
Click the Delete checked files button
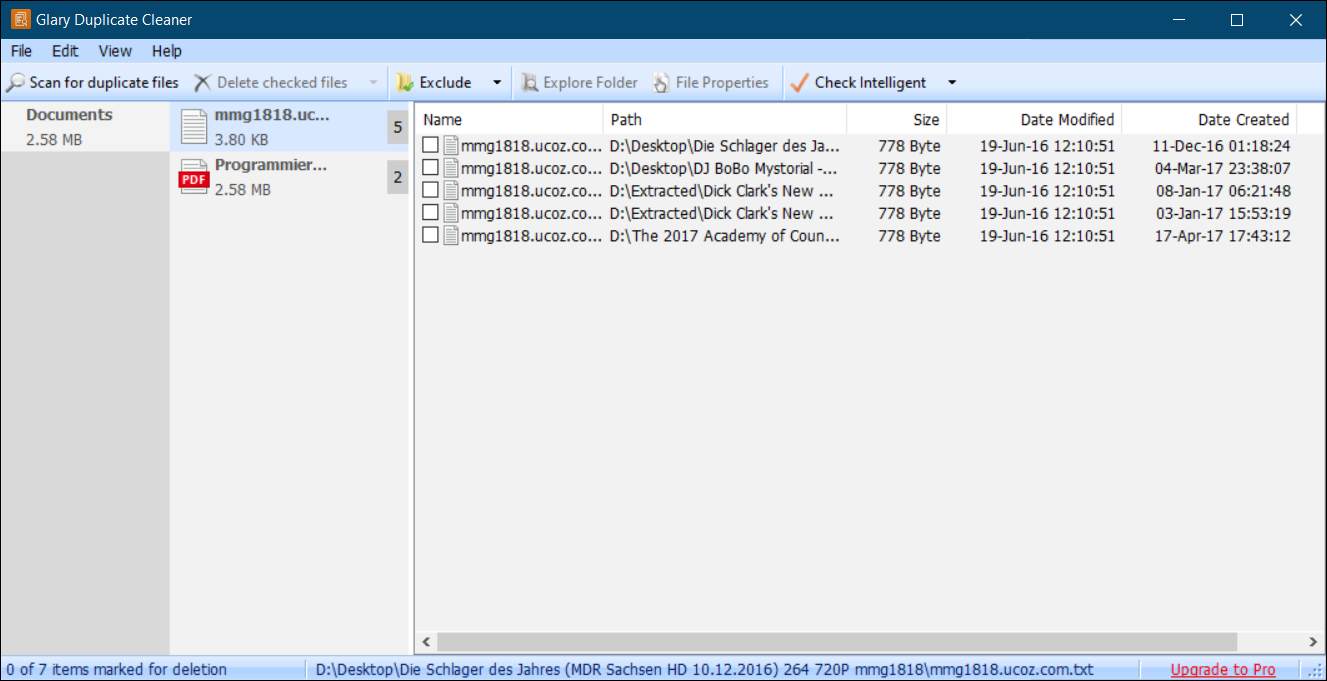pos(272,83)
